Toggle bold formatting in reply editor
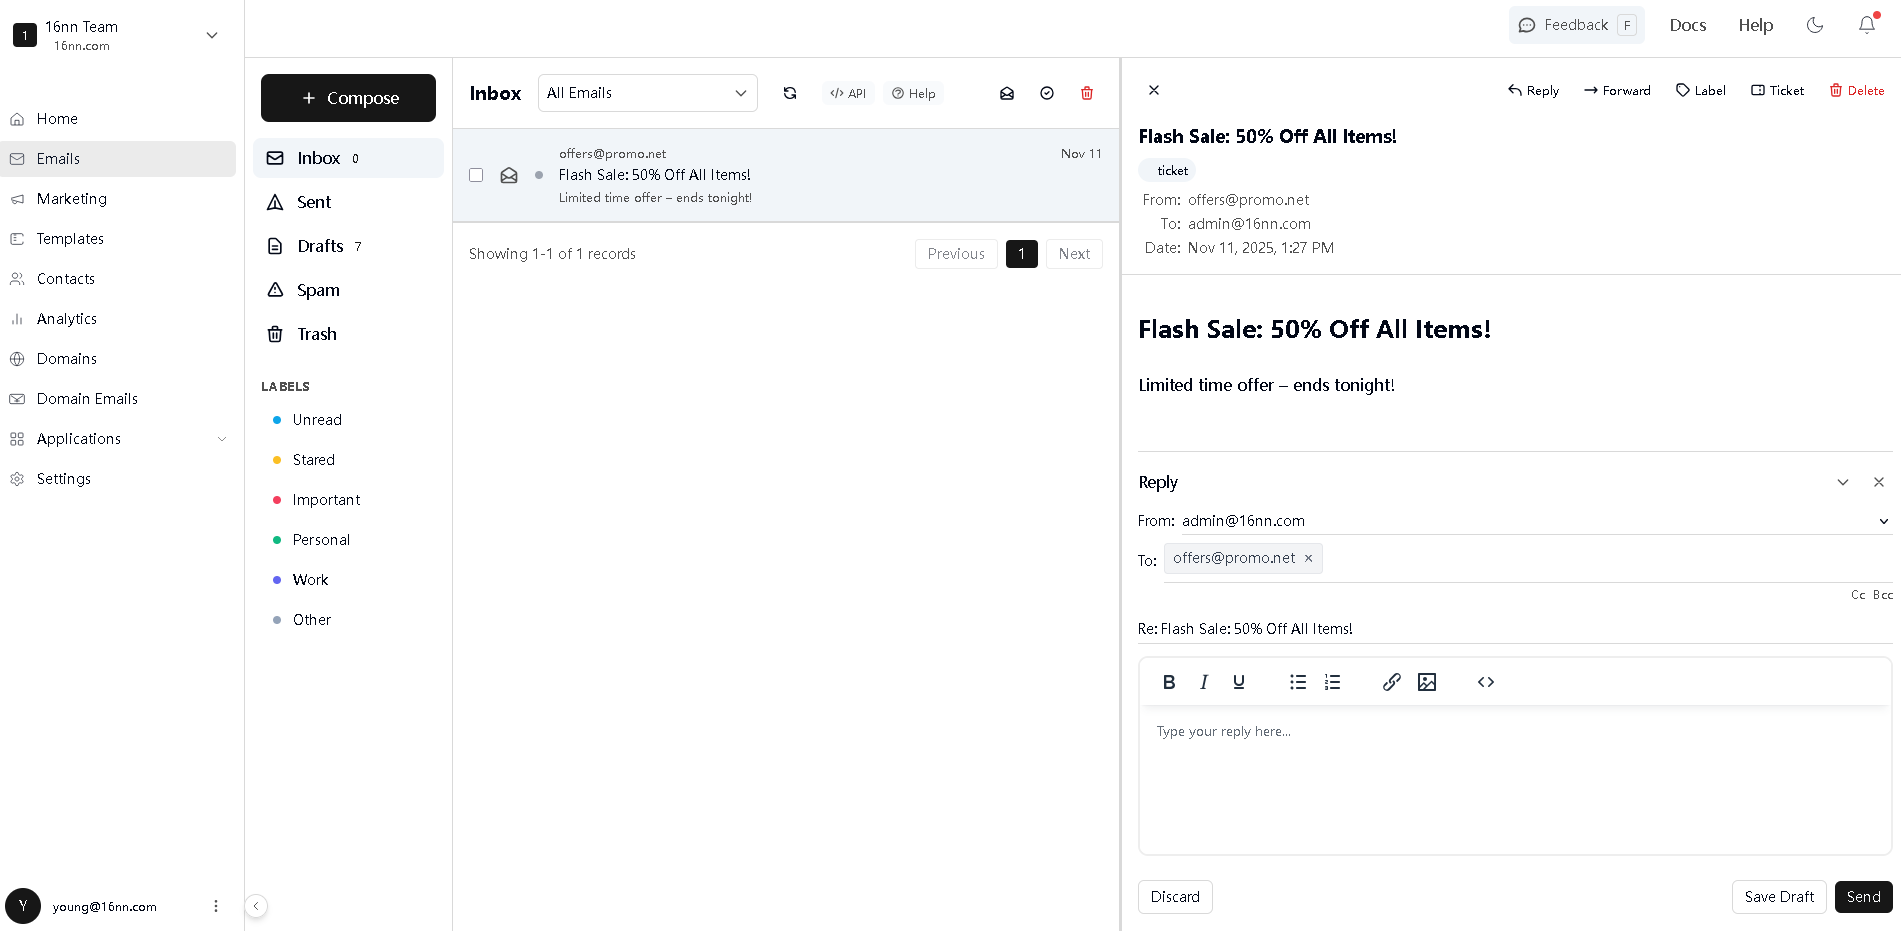This screenshot has height=931, width=1901. (1168, 682)
